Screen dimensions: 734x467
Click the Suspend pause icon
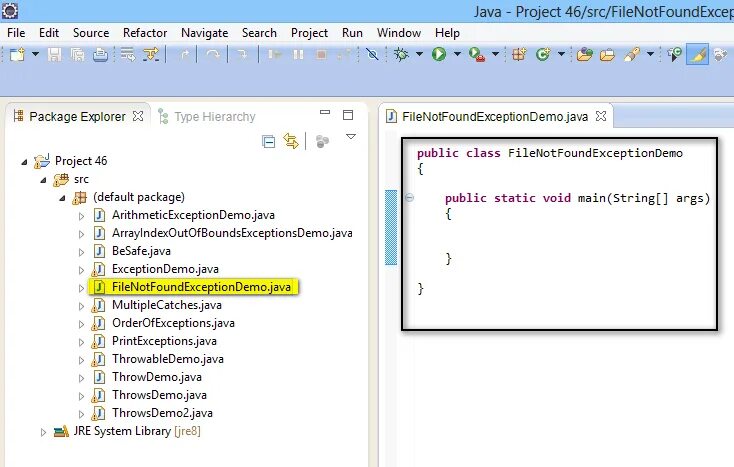tap(298, 54)
